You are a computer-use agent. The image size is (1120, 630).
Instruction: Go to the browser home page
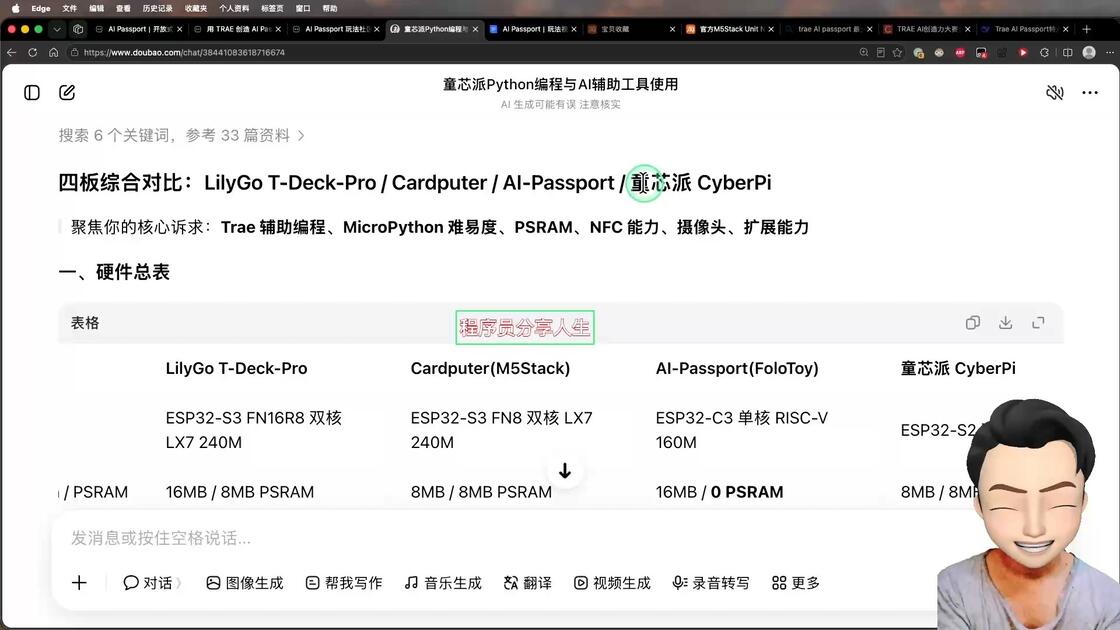(x=54, y=52)
